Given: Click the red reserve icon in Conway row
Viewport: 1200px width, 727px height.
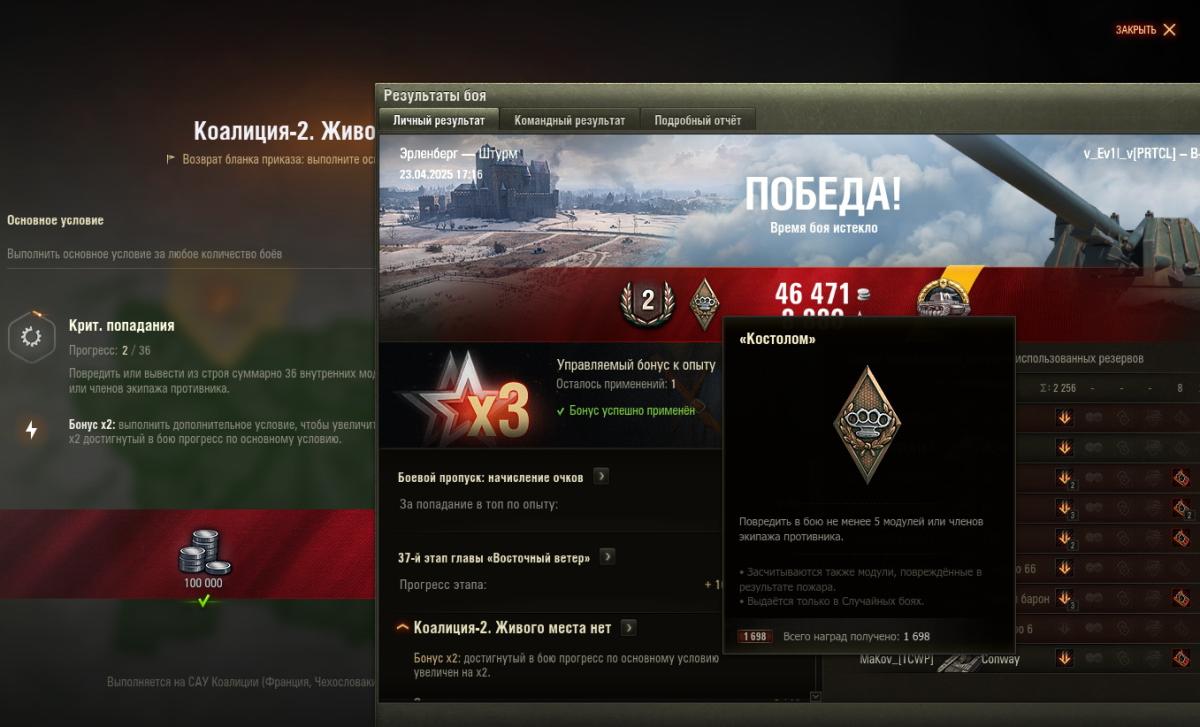Looking at the screenshot, I should coord(1181,658).
